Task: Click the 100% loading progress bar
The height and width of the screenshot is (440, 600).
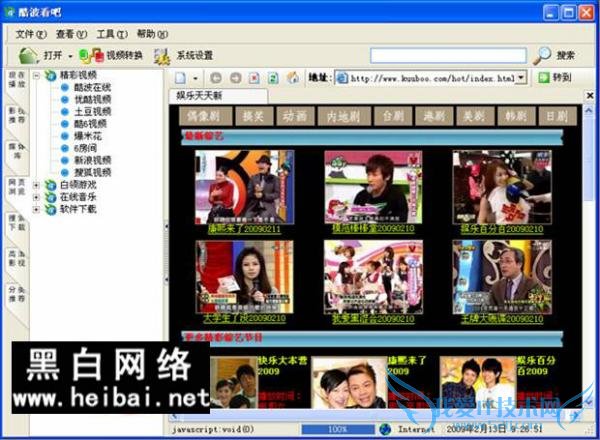Action: point(338,429)
